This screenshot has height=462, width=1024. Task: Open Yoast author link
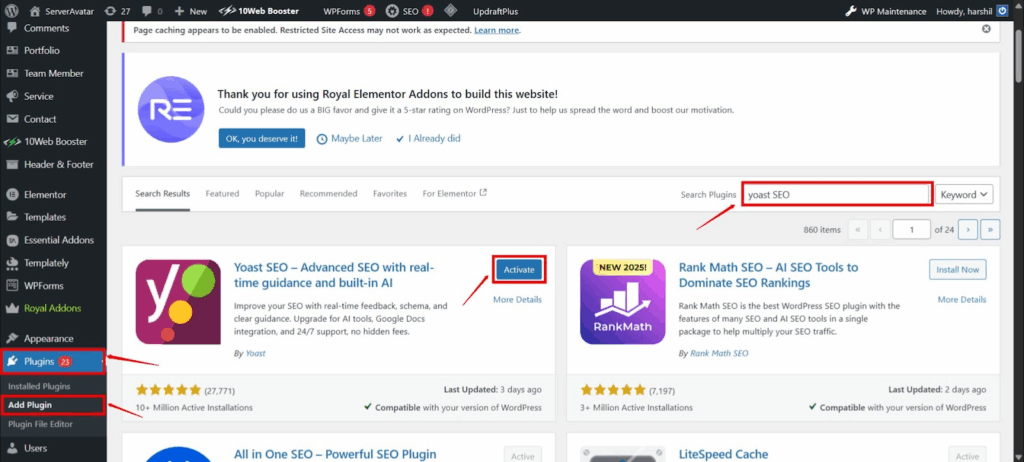pos(255,354)
